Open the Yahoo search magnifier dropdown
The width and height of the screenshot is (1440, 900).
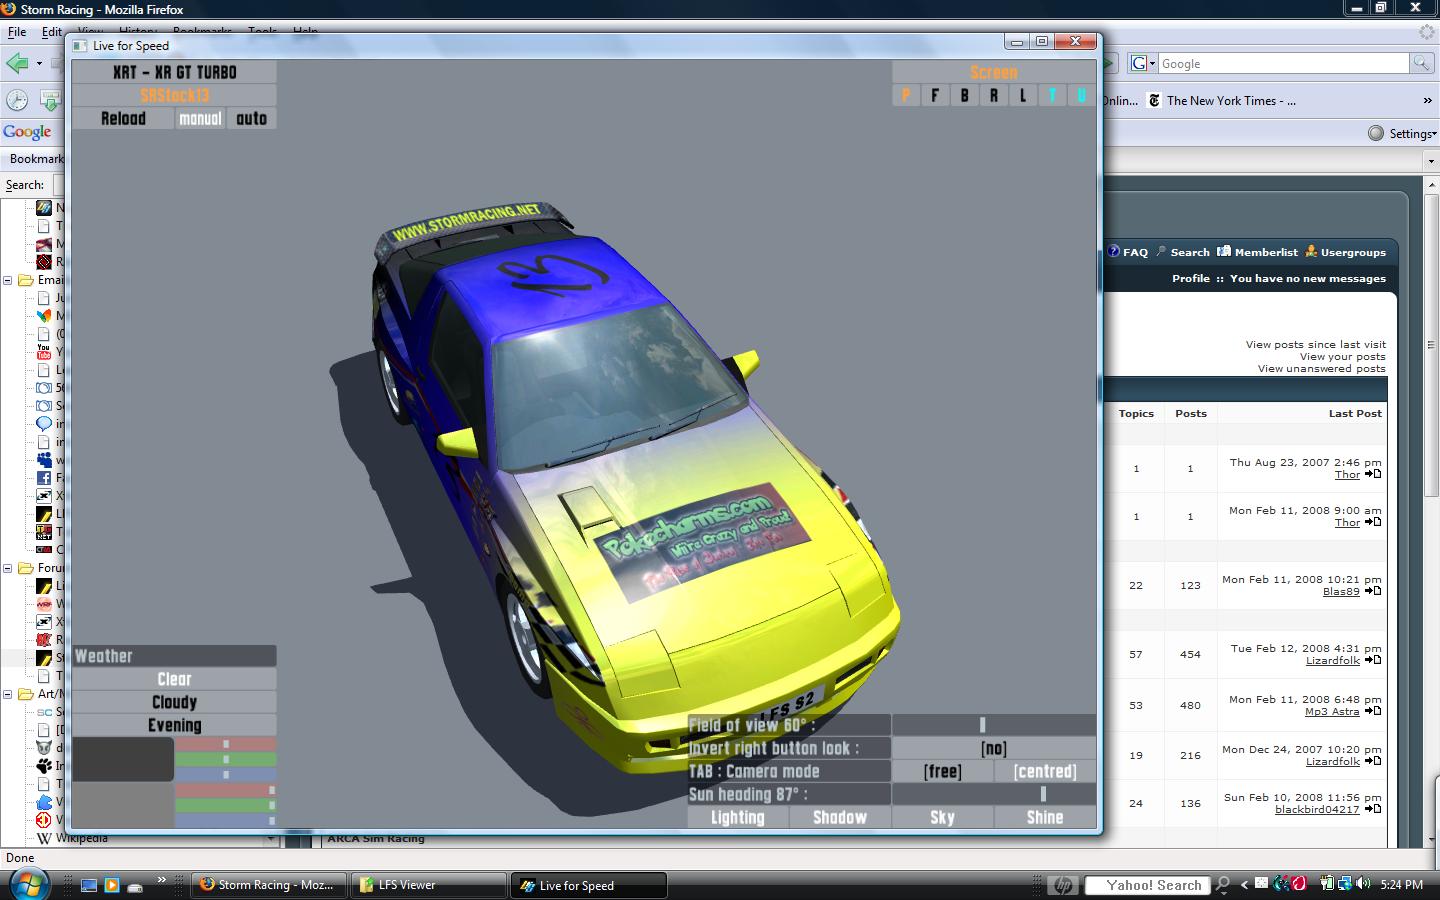coord(1222,885)
